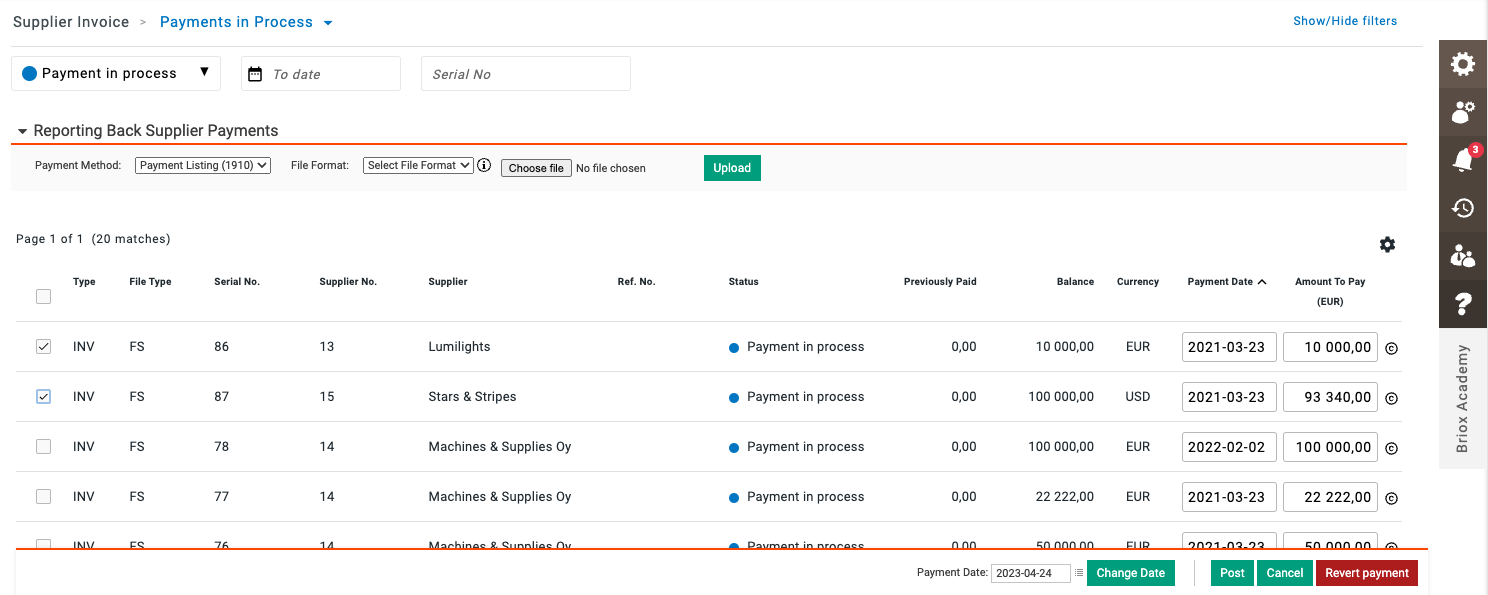Open the settings gear in right sidebar
This screenshot has height=595, width=1488.
[x=1462, y=65]
